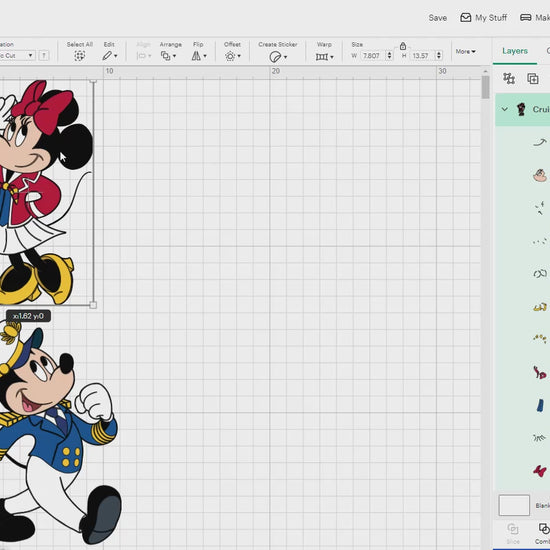550x550 pixels.
Task: Select the red jacket layer thumbnail
Action: (x=540, y=372)
